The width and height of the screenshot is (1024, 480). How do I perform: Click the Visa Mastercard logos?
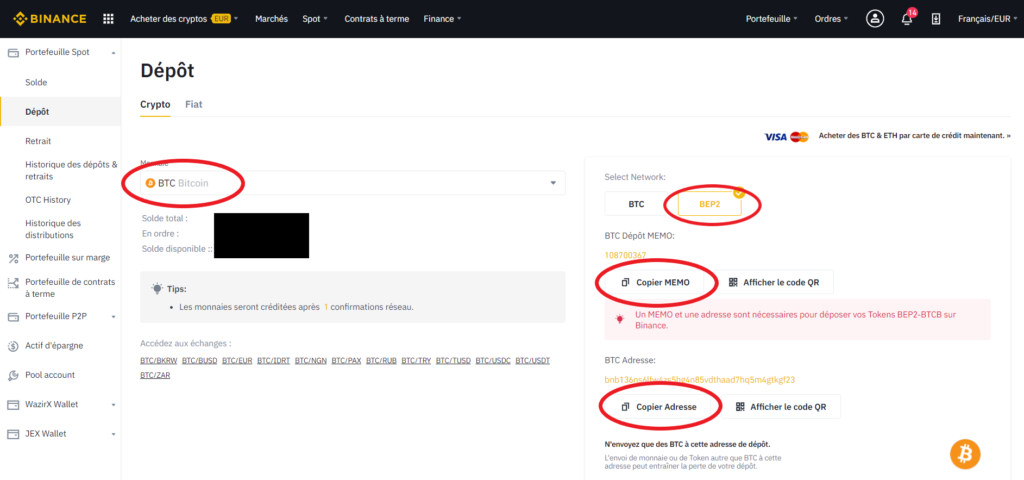pos(786,136)
